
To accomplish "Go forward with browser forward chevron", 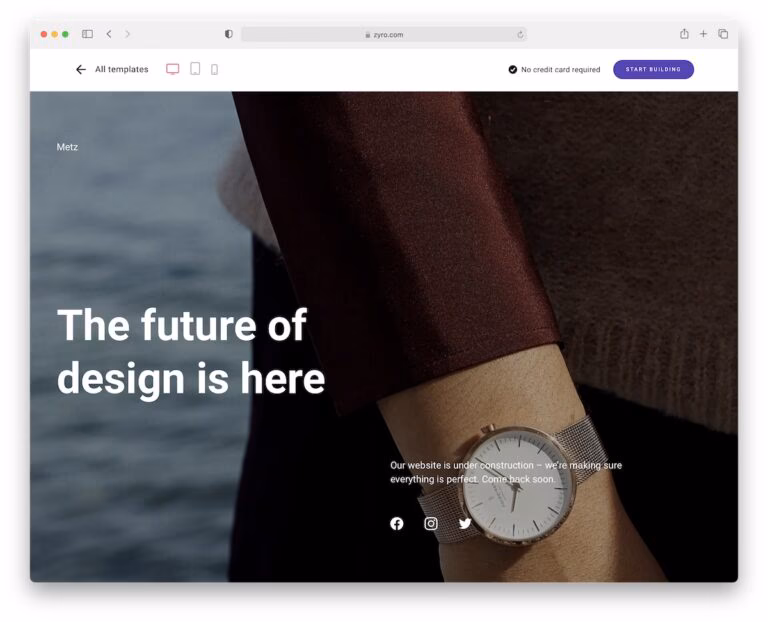I will point(127,34).
